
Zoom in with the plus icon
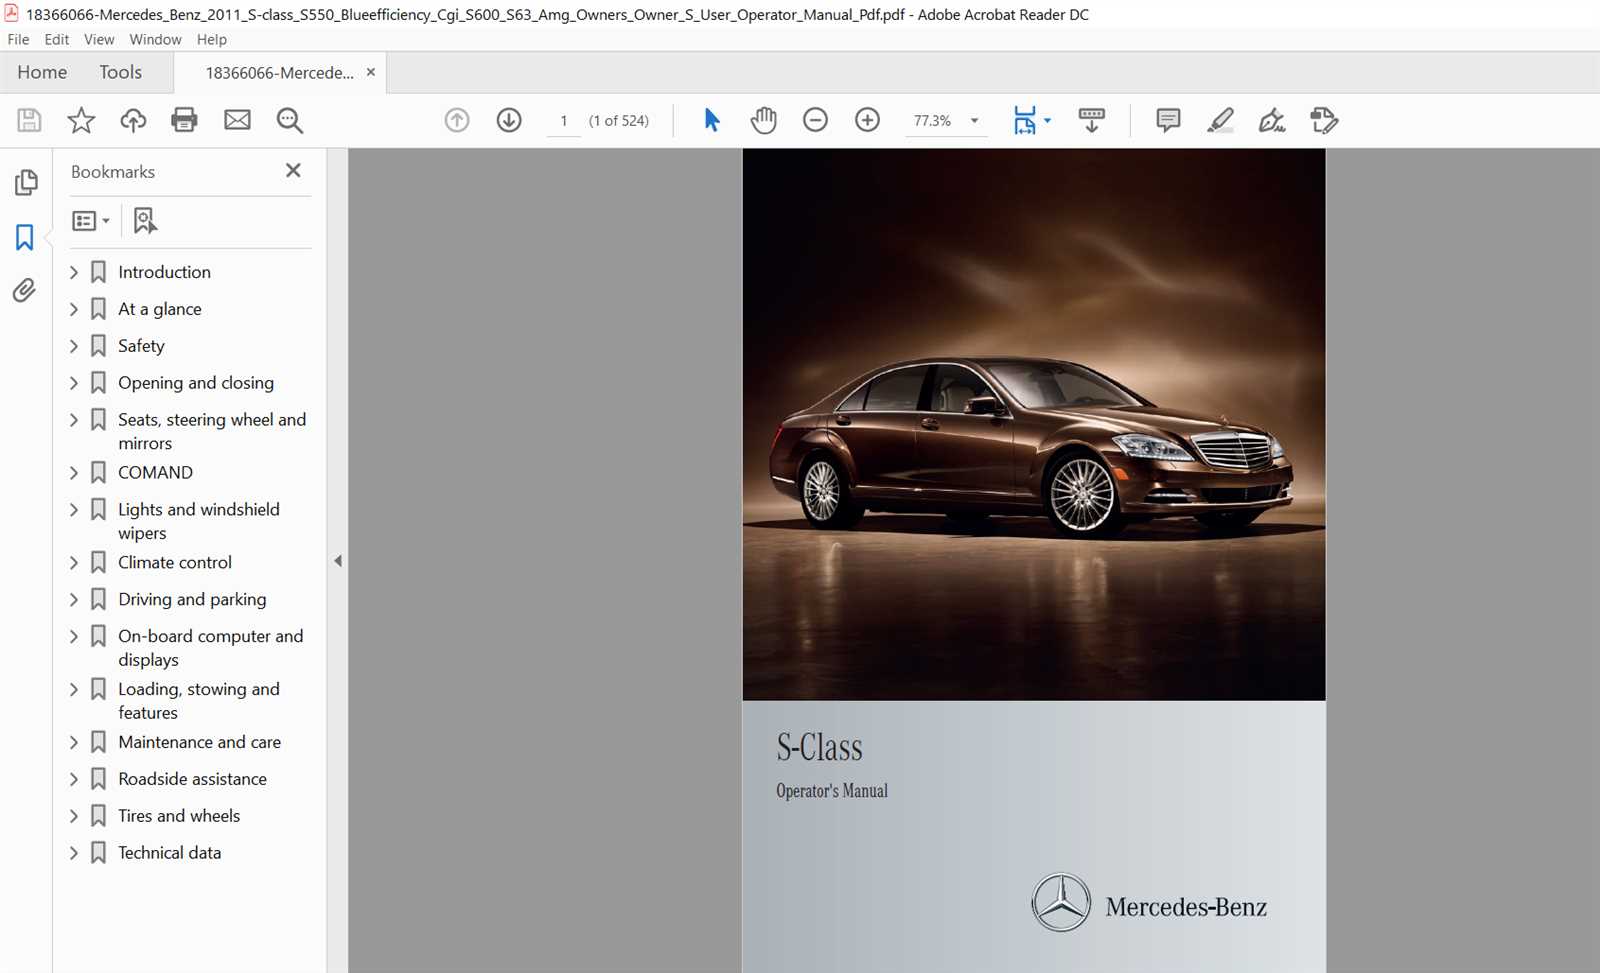868,121
